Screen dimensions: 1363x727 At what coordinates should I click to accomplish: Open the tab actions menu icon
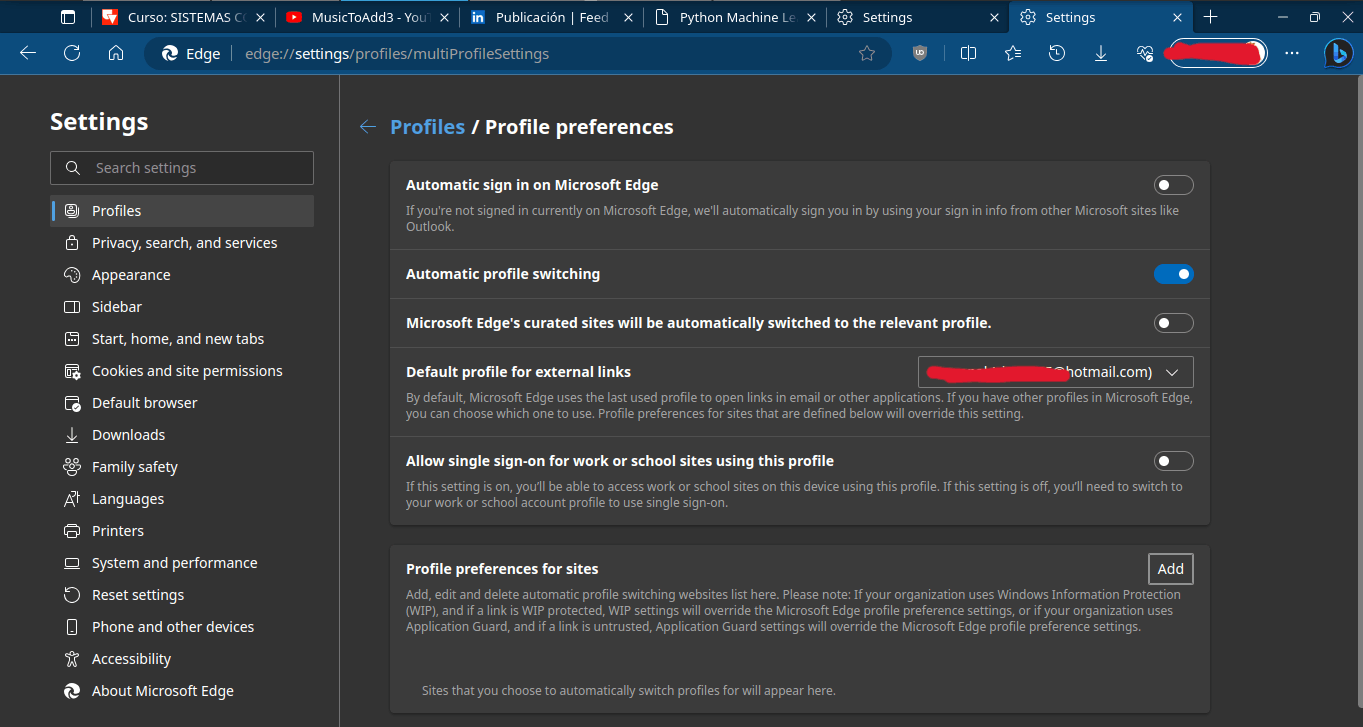click(x=68, y=17)
